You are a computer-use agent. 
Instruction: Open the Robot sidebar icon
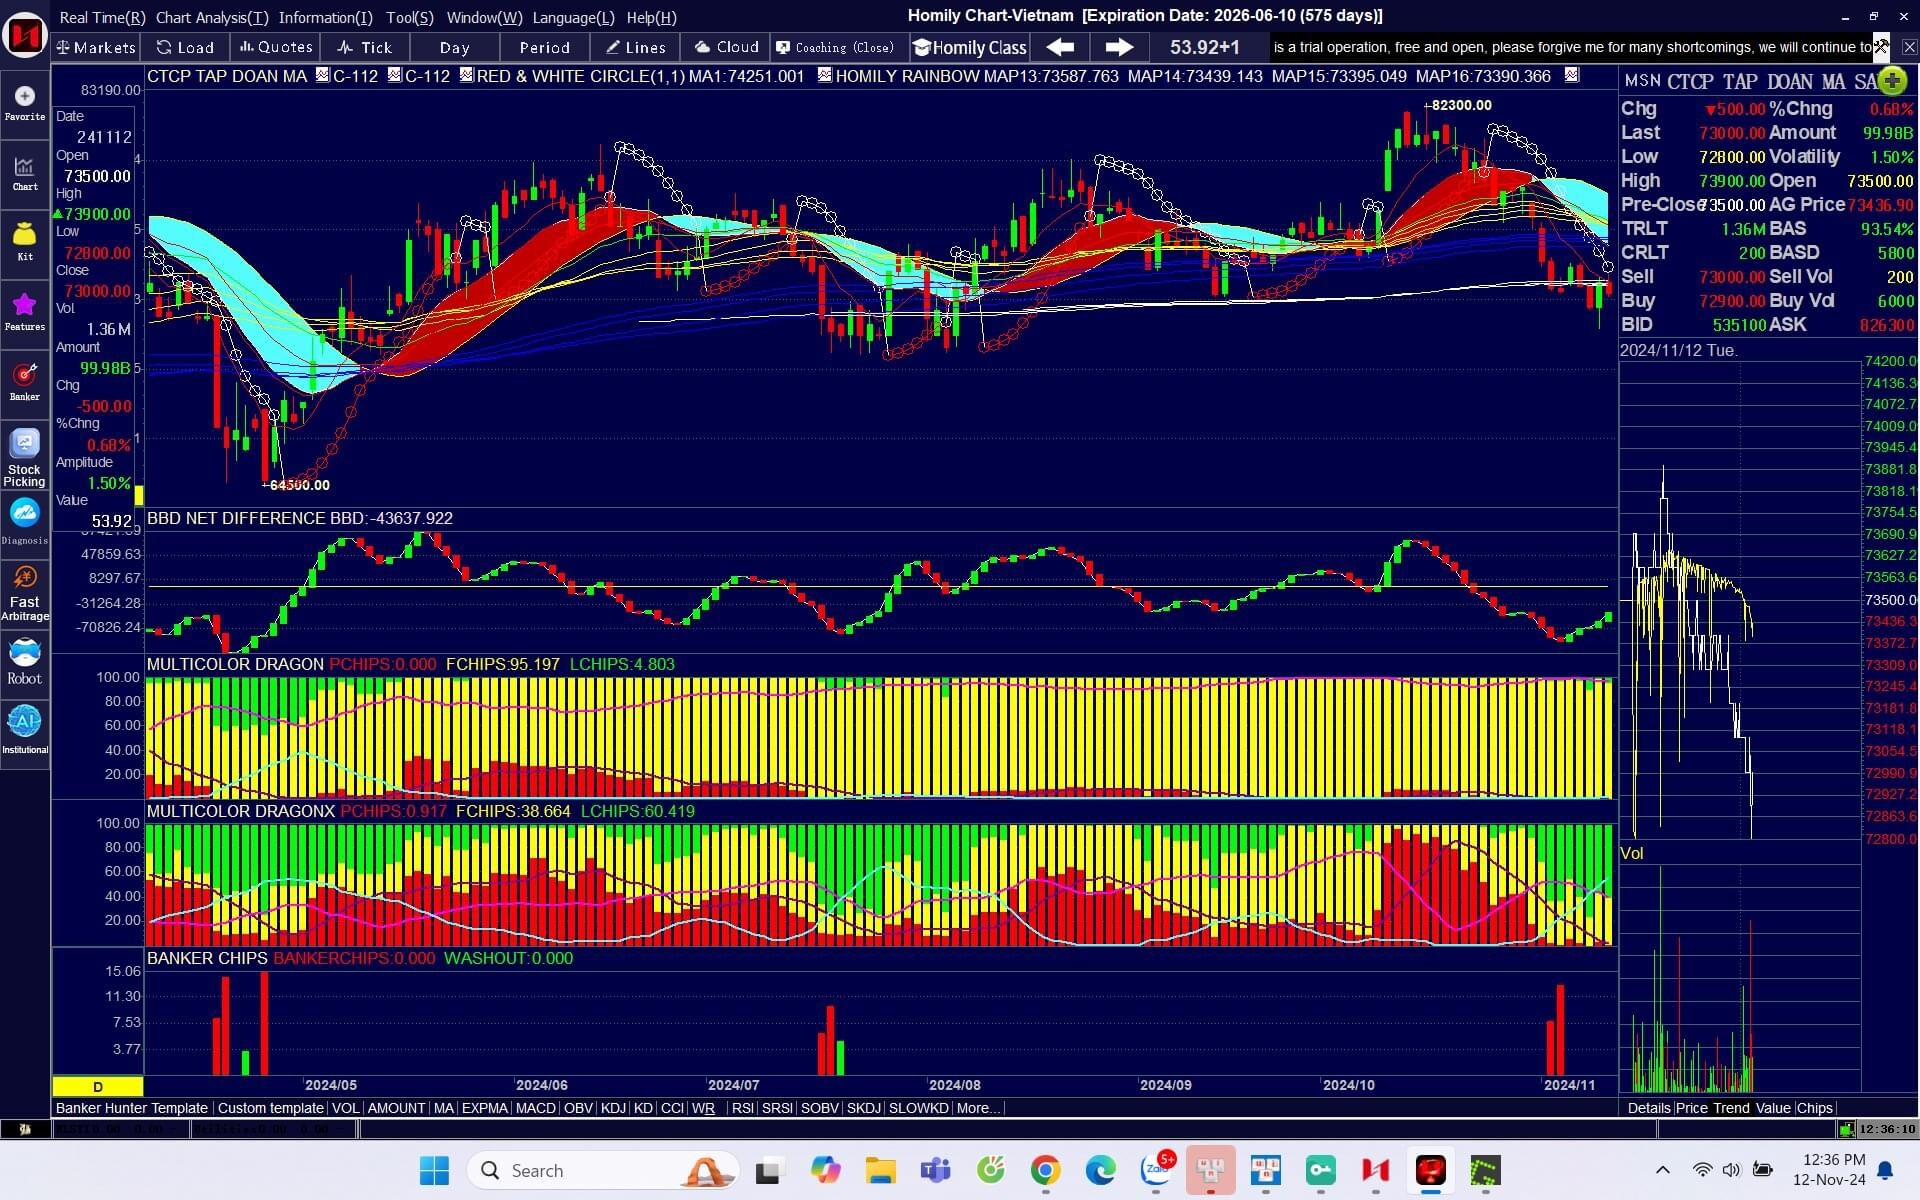(24, 662)
